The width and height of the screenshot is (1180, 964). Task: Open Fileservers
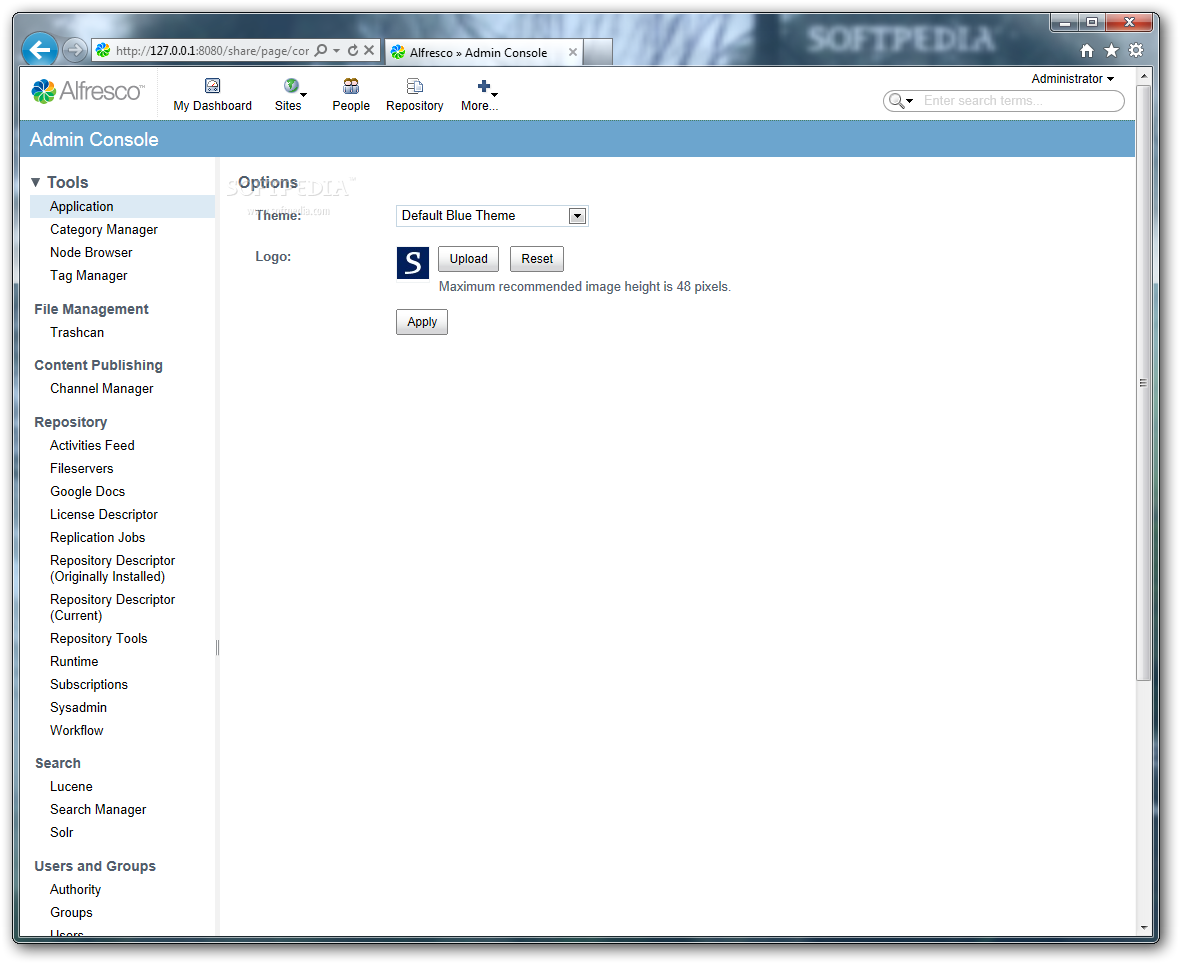coord(81,468)
